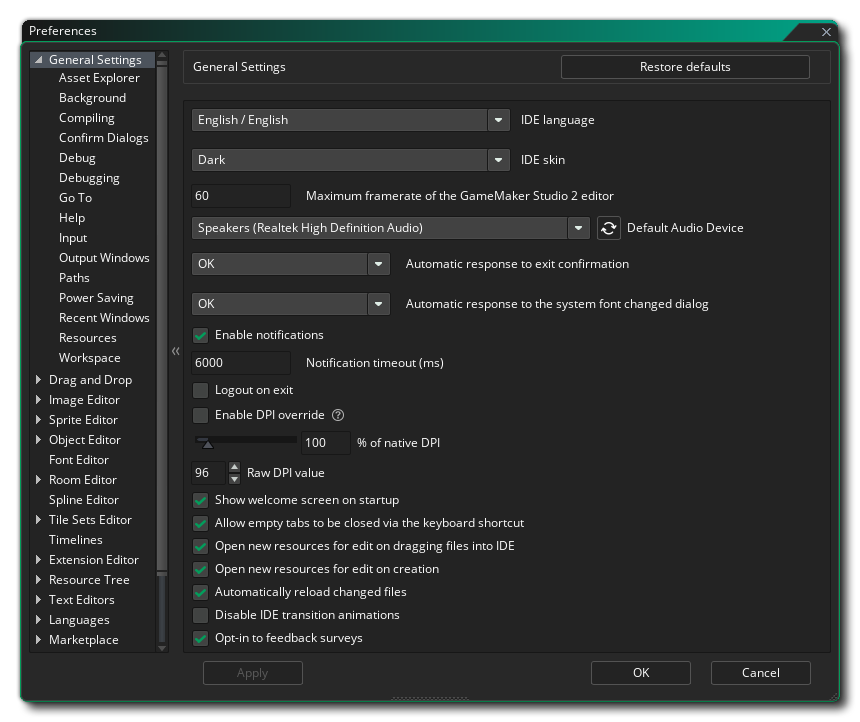This screenshot has width=860, height=722.
Task: Click the DPI override help icon
Action: coord(338,415)
